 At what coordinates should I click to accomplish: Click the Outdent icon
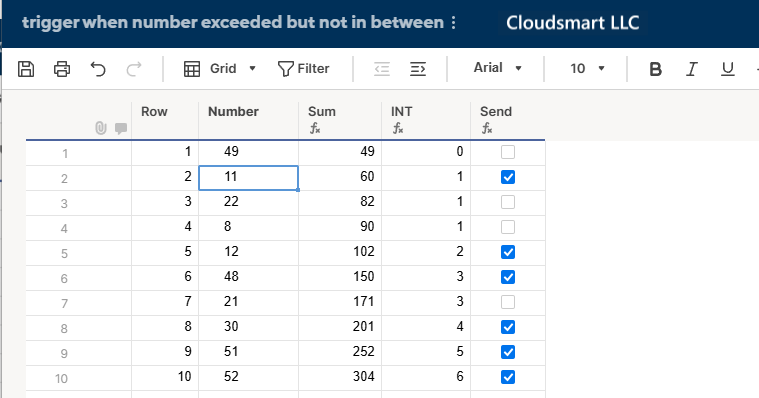click(382, 69)
